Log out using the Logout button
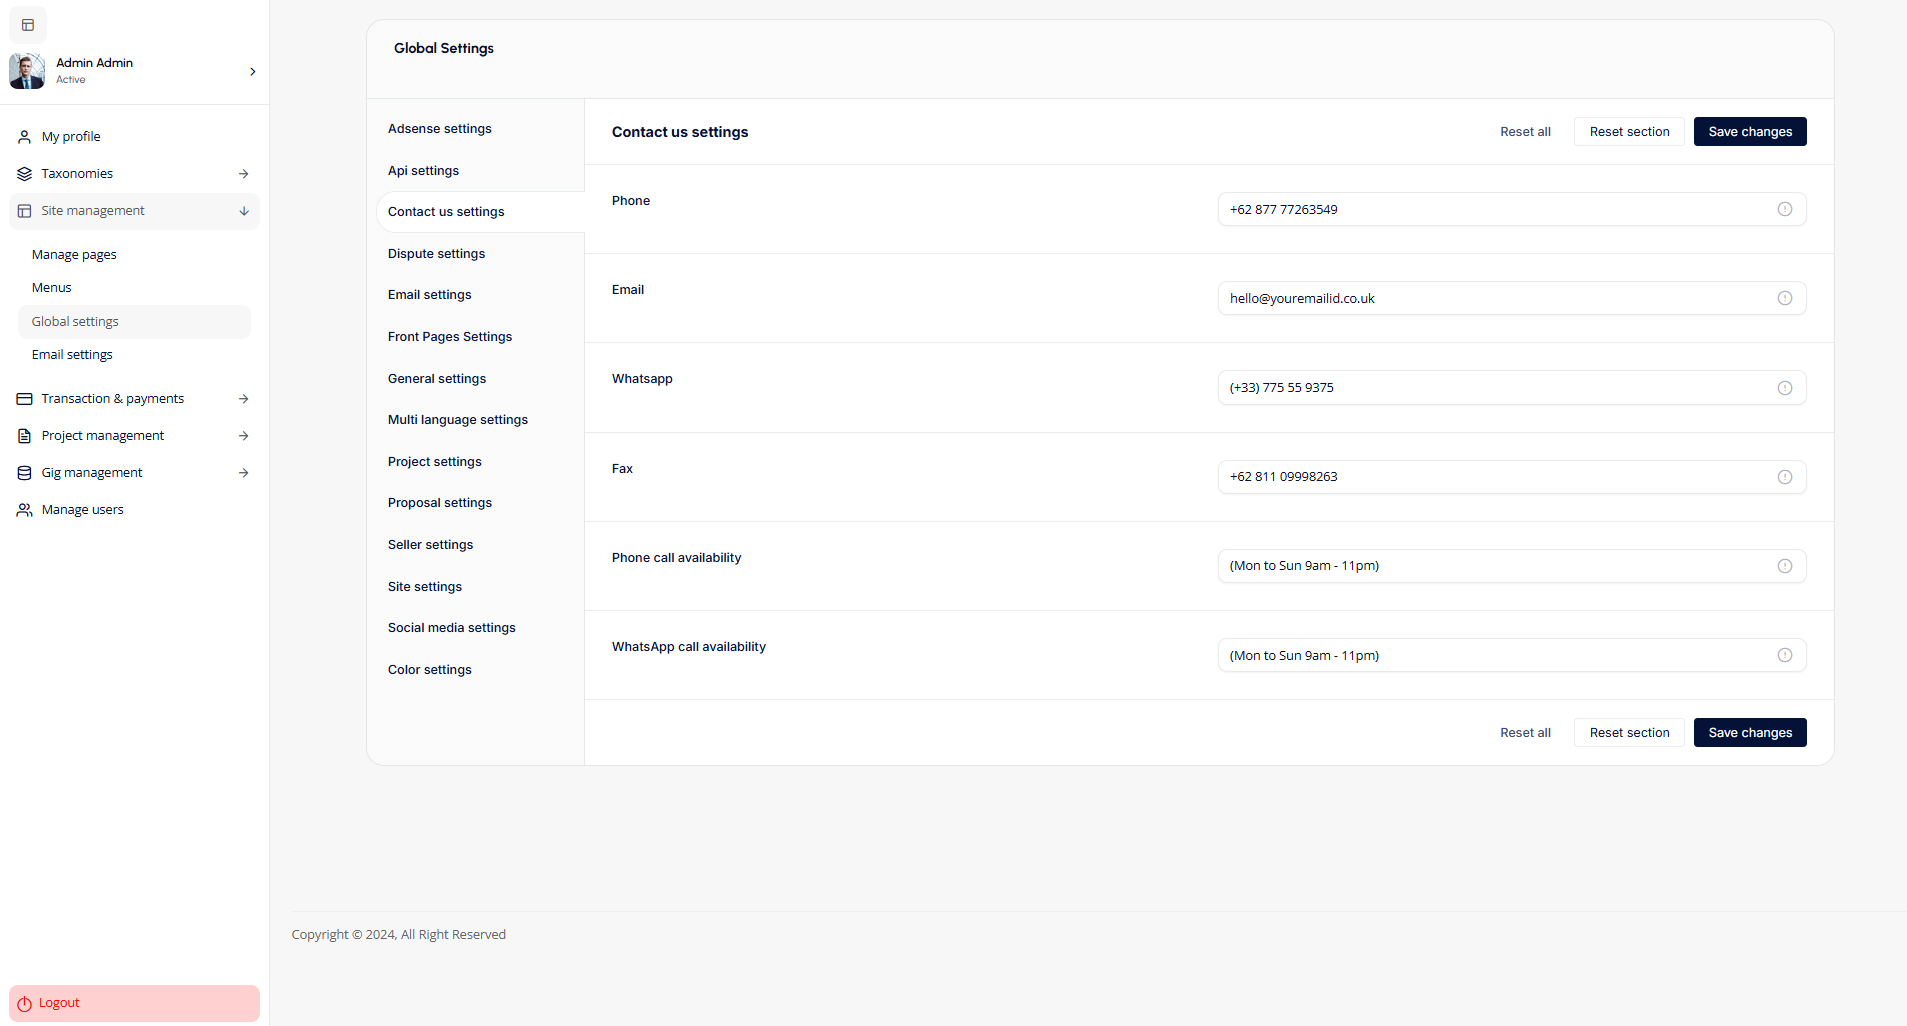Image resolution: width=1907 pixels, height=1026 pixels. pyautogui.click(x=134, y=1003)
